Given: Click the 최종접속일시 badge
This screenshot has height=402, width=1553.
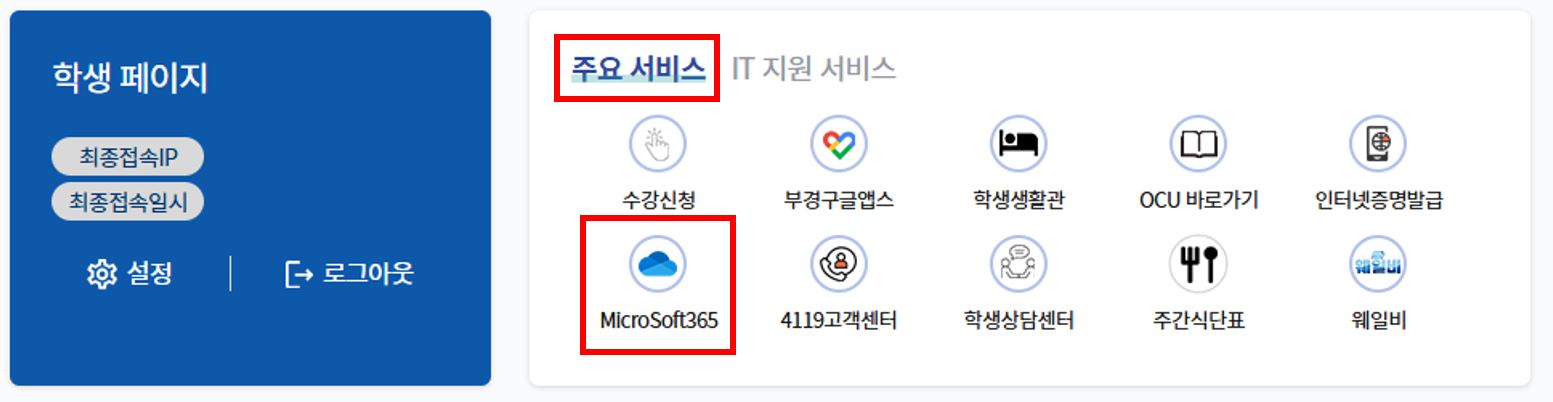Looking at the screenshot, I should click(x=127, y=202).
